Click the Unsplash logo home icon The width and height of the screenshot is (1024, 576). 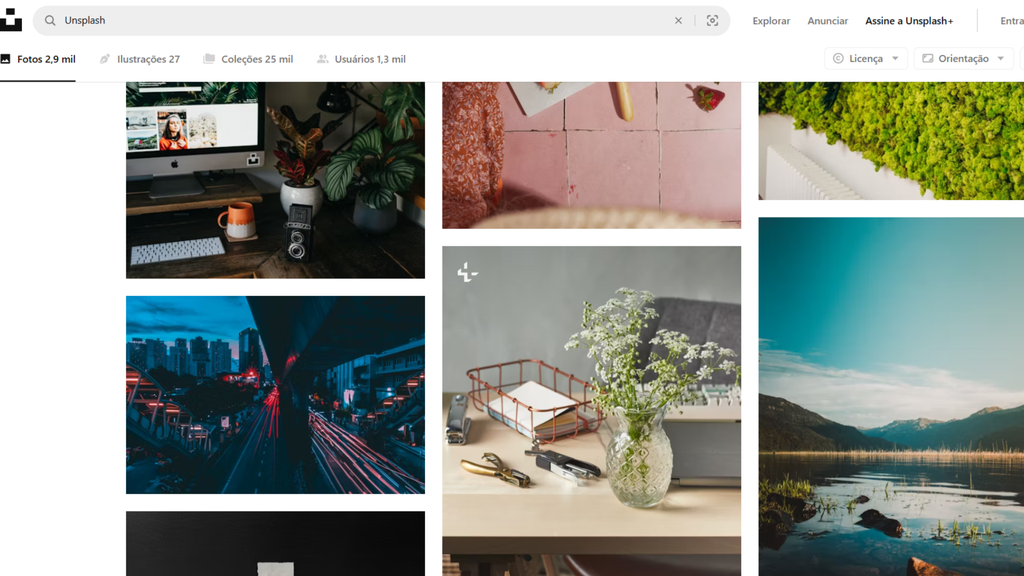pos(10,20)
